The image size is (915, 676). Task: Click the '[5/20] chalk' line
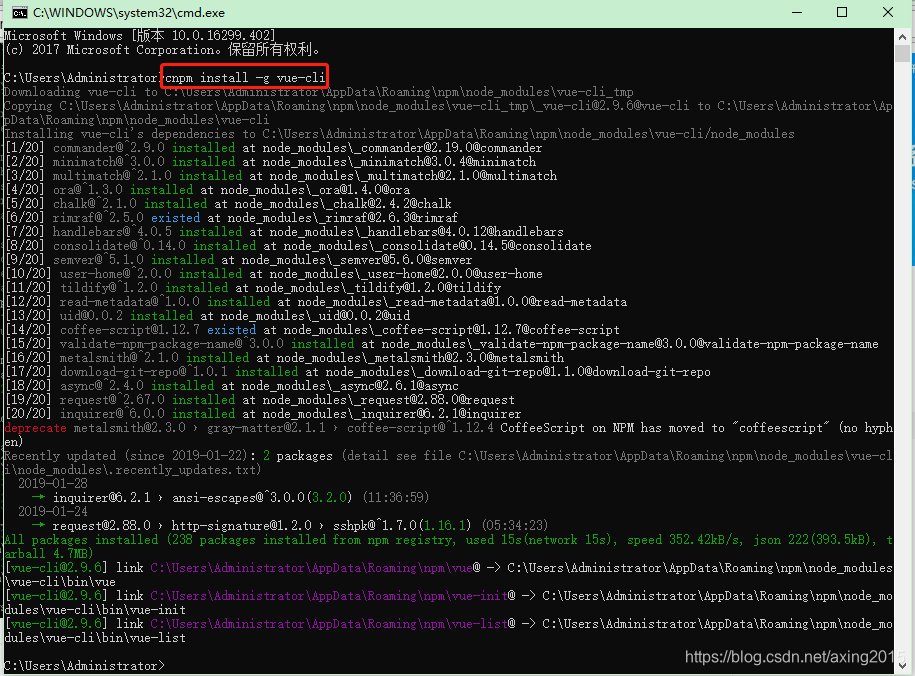coord(228,204)
